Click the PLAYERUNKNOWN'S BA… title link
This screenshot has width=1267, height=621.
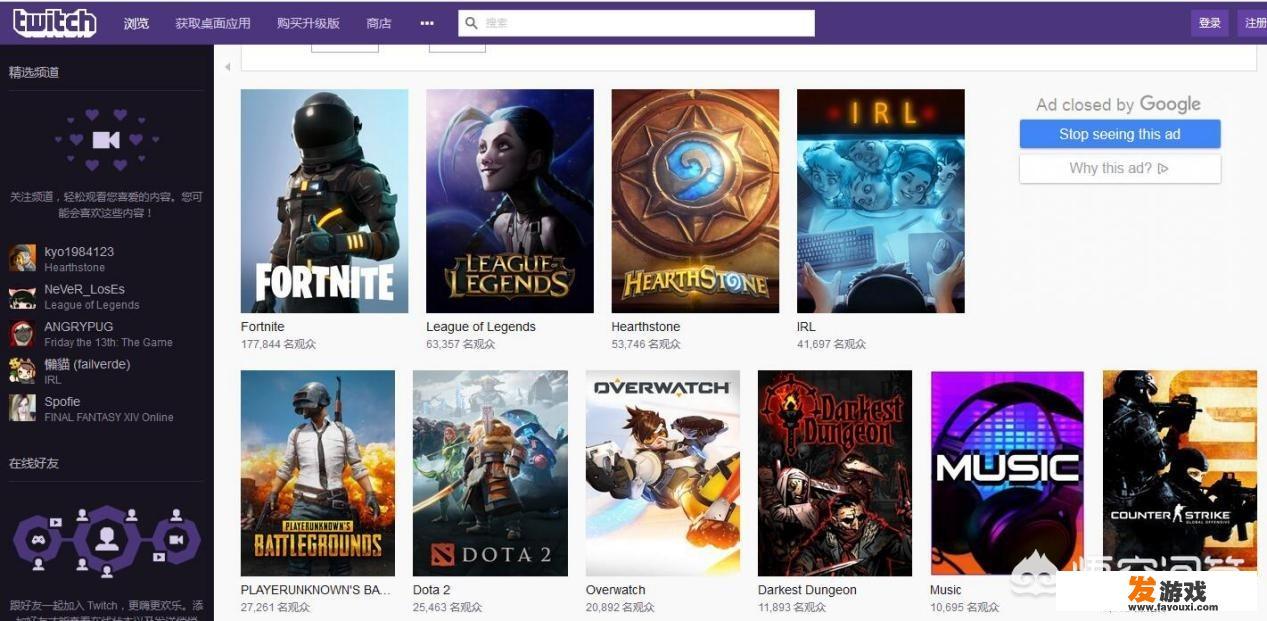[316, 590]
